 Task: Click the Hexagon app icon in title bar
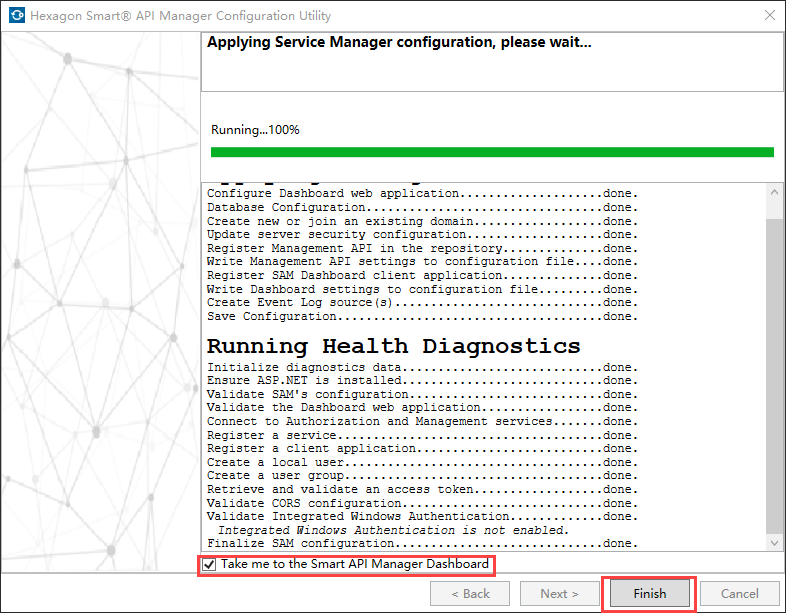tap(17, 16)
